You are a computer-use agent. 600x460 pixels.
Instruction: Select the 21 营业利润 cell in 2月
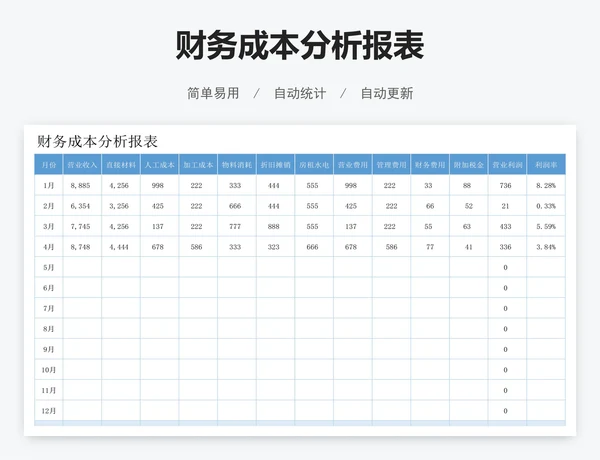coord(505,206)
